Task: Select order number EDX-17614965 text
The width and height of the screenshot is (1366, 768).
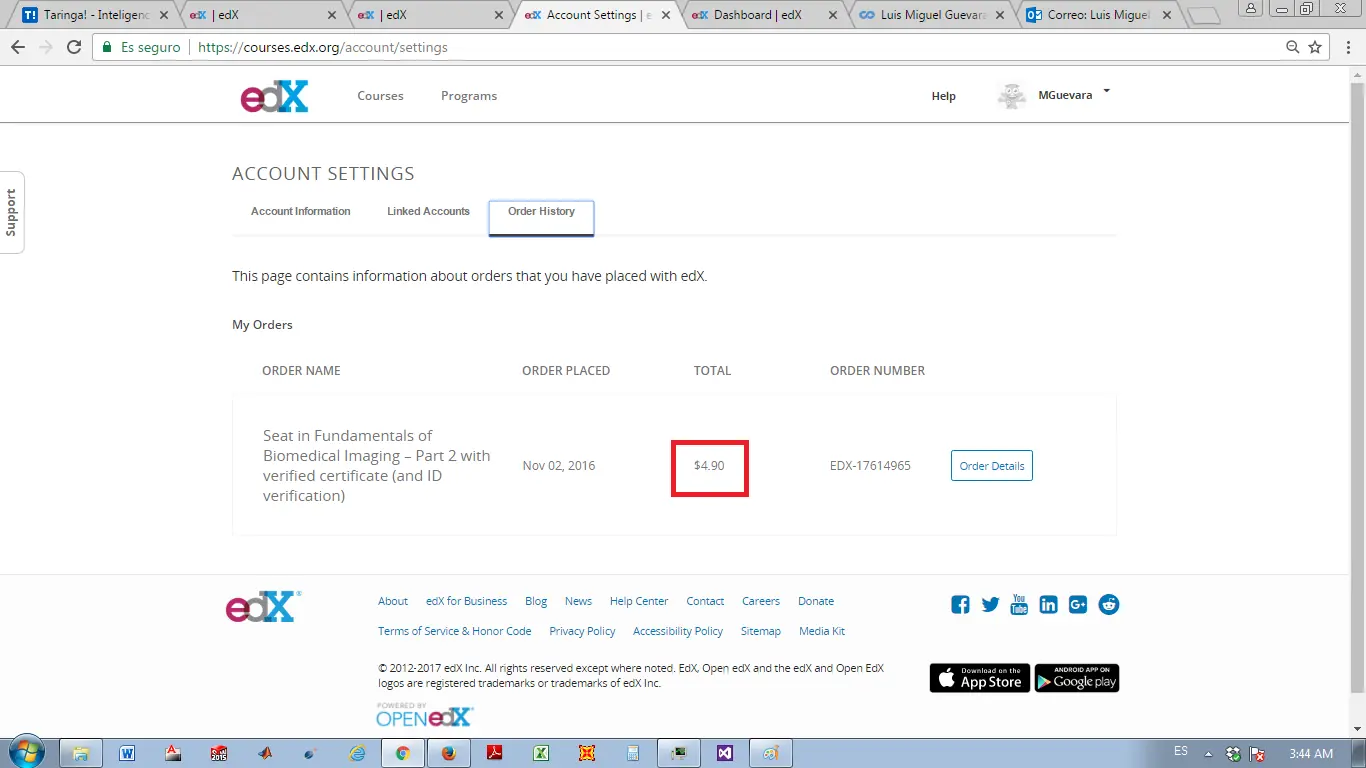Action: [x=870, y=466]
